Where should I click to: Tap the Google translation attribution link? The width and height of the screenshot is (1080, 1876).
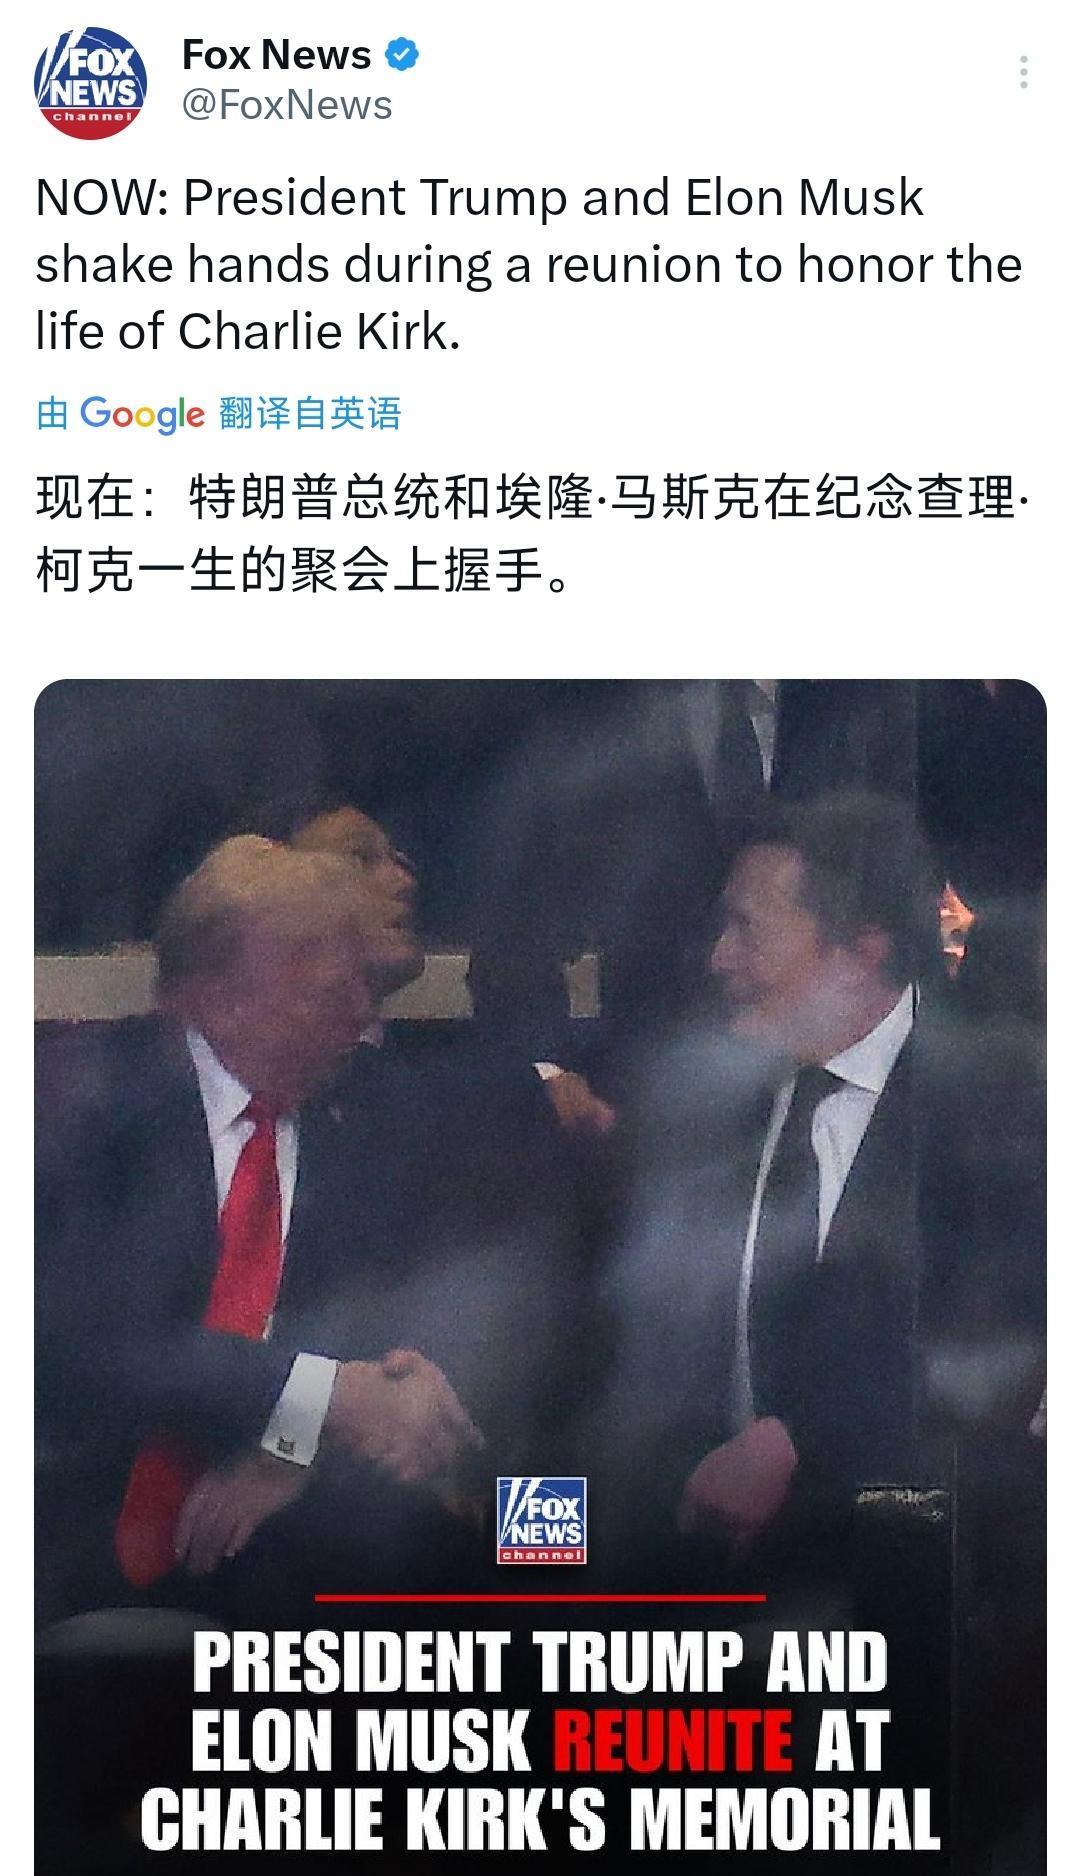tap(219, 413)
